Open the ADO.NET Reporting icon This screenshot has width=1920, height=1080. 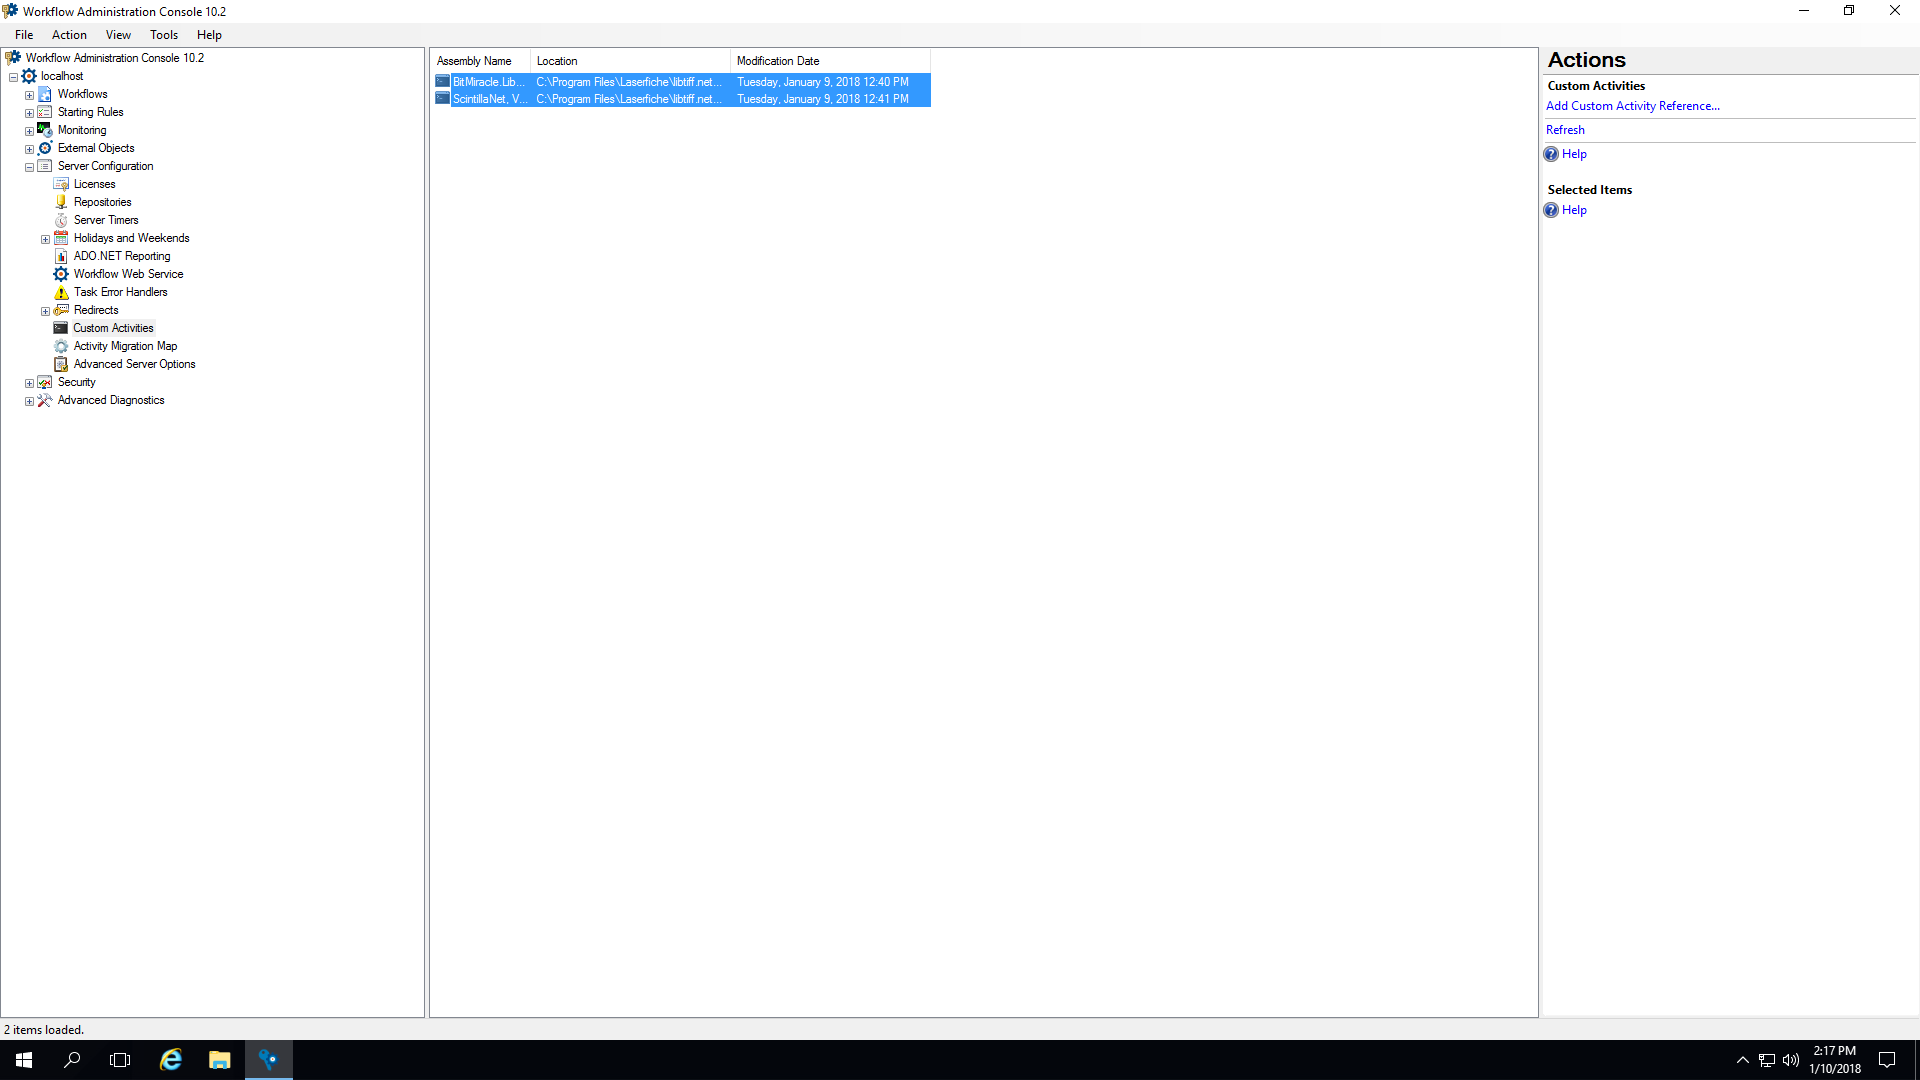click(61, 256)
